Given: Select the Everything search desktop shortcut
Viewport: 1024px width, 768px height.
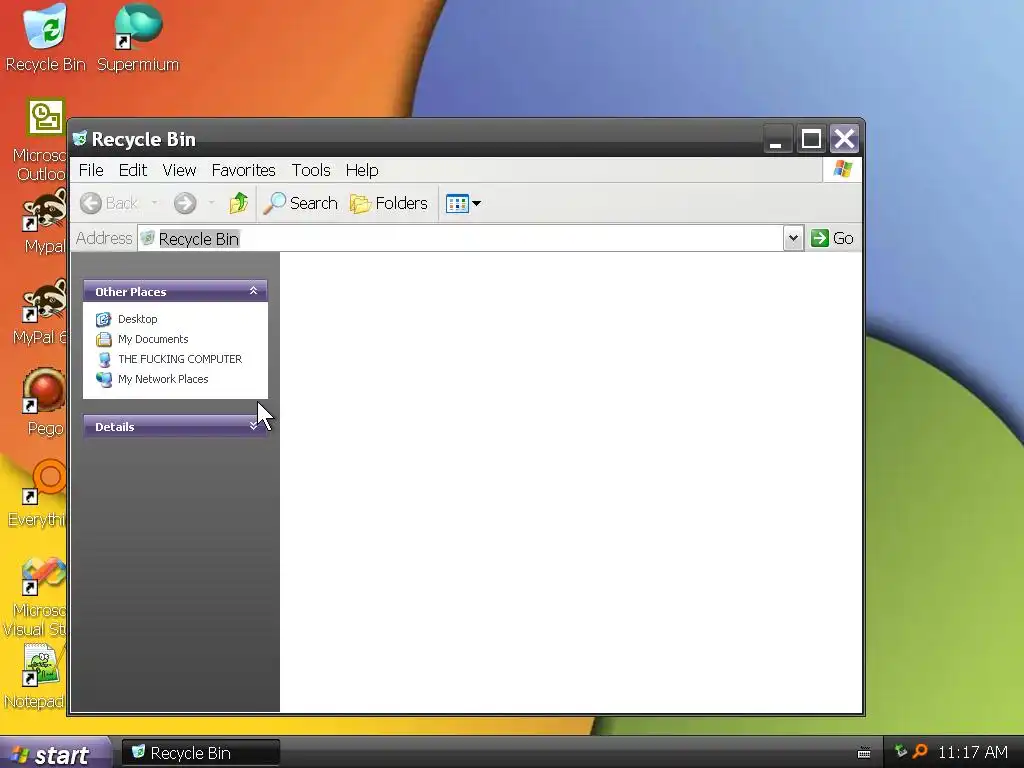Looking at the screenshot, I should [39, 494].
